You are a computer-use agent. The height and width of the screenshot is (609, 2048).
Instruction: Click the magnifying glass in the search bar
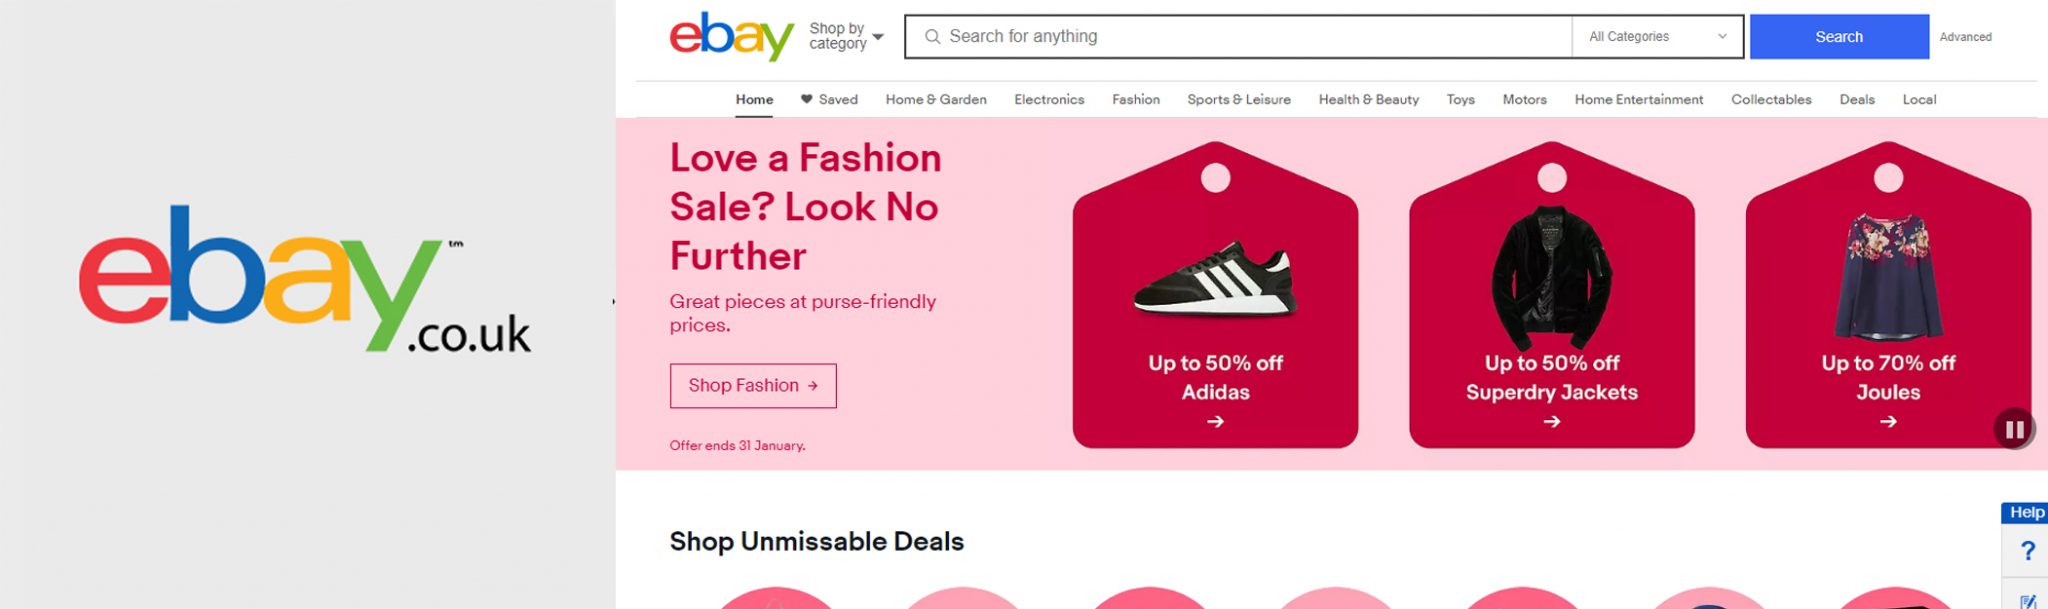933,36
